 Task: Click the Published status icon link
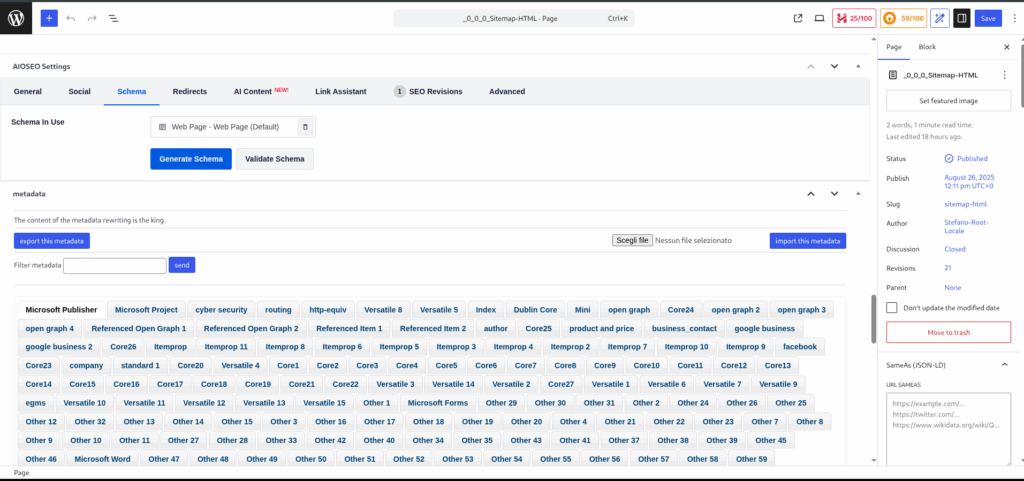point(966,159)
